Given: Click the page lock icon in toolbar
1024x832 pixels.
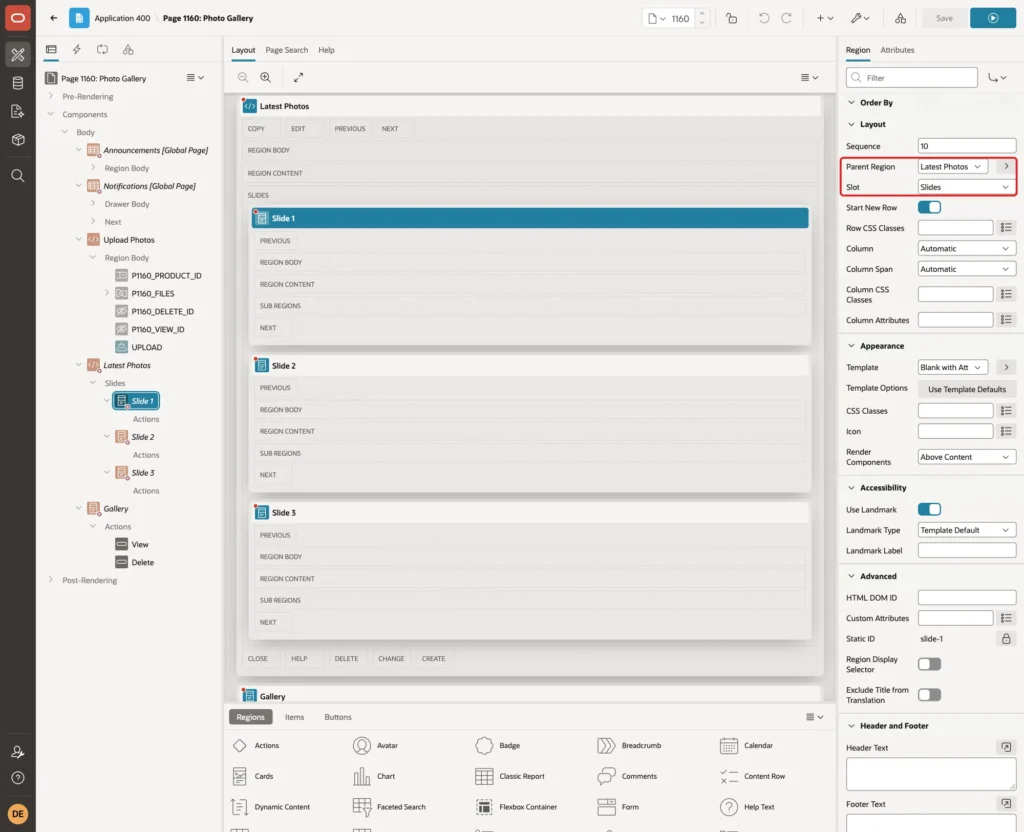Looking at the screenshot, I should (731, 18).
